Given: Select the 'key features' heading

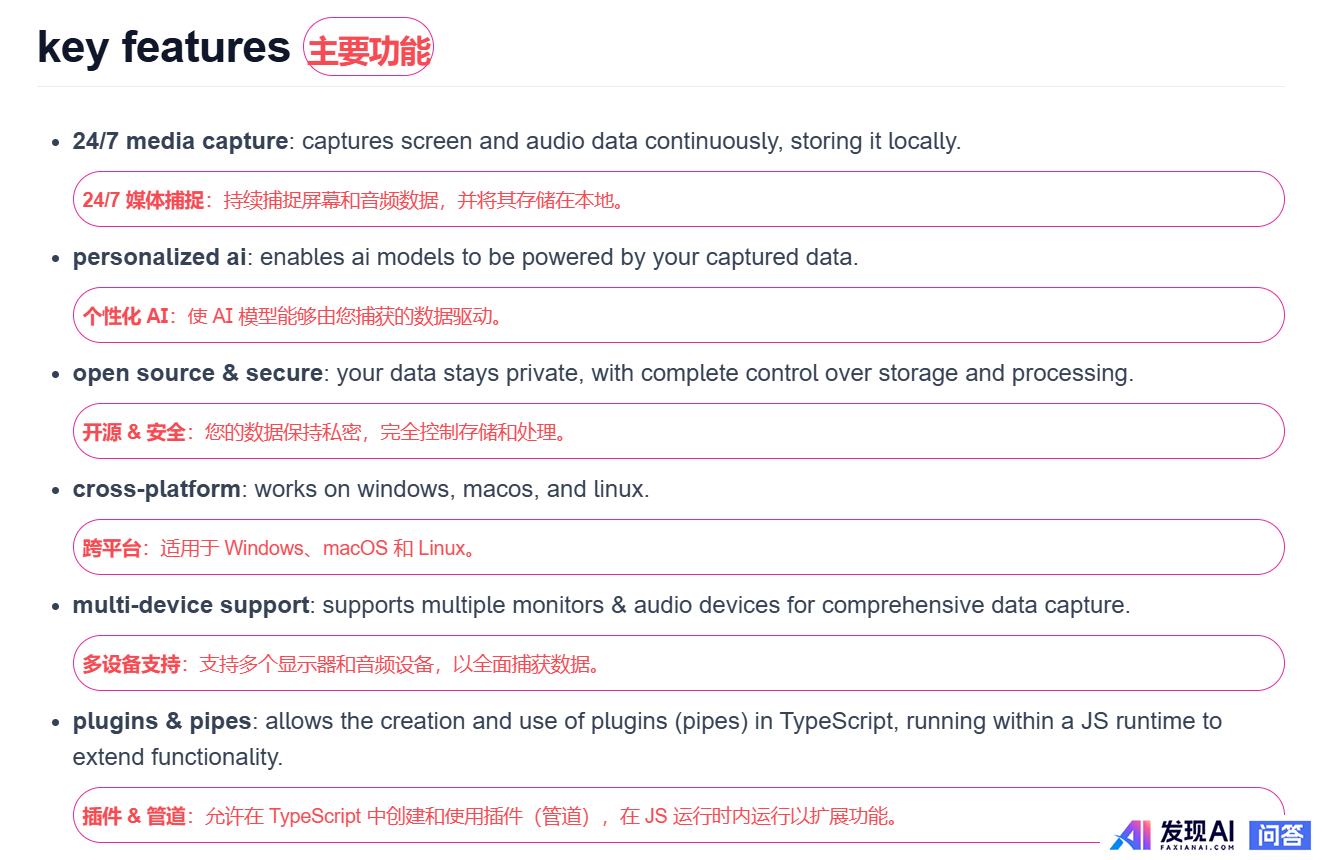Looking at the screenshot, I should click(x=164, y=46).
